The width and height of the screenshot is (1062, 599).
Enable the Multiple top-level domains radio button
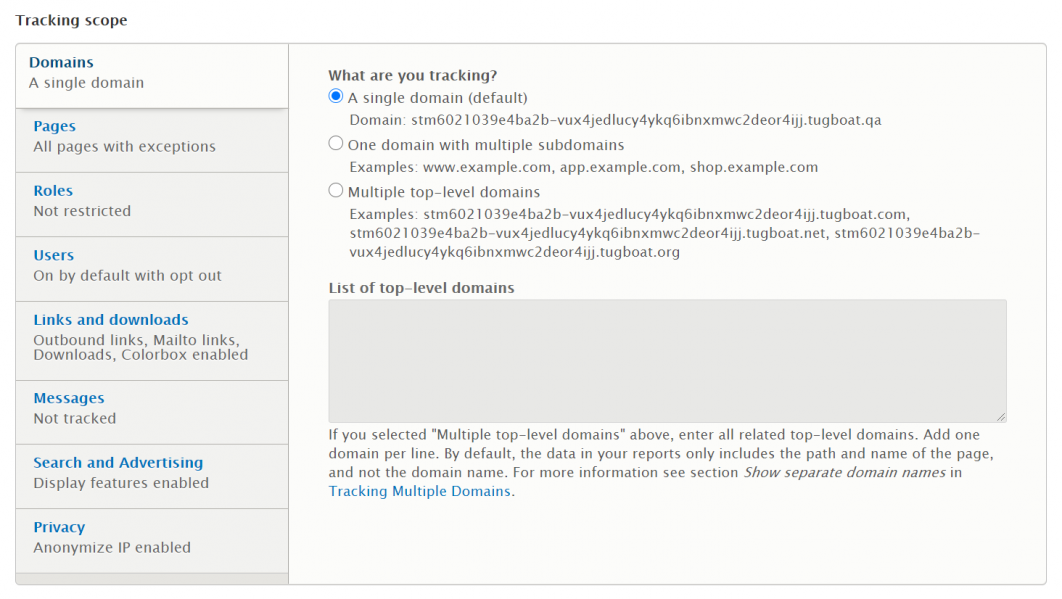coord(336,191)
